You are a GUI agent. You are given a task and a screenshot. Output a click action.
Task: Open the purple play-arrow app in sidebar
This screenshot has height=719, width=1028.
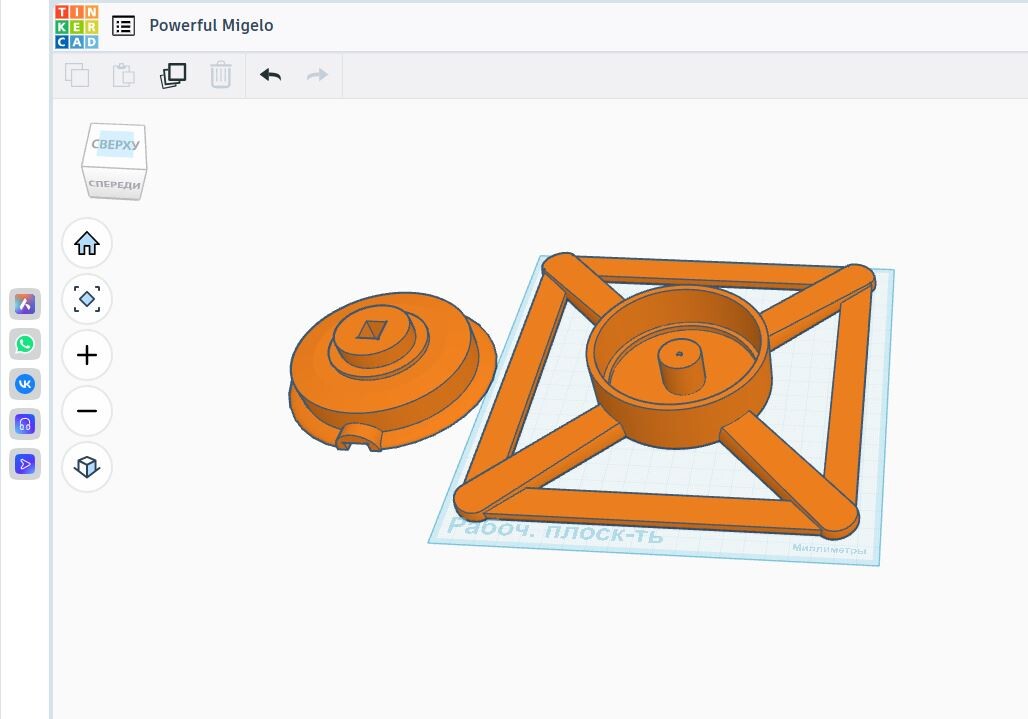click(25, 464)
